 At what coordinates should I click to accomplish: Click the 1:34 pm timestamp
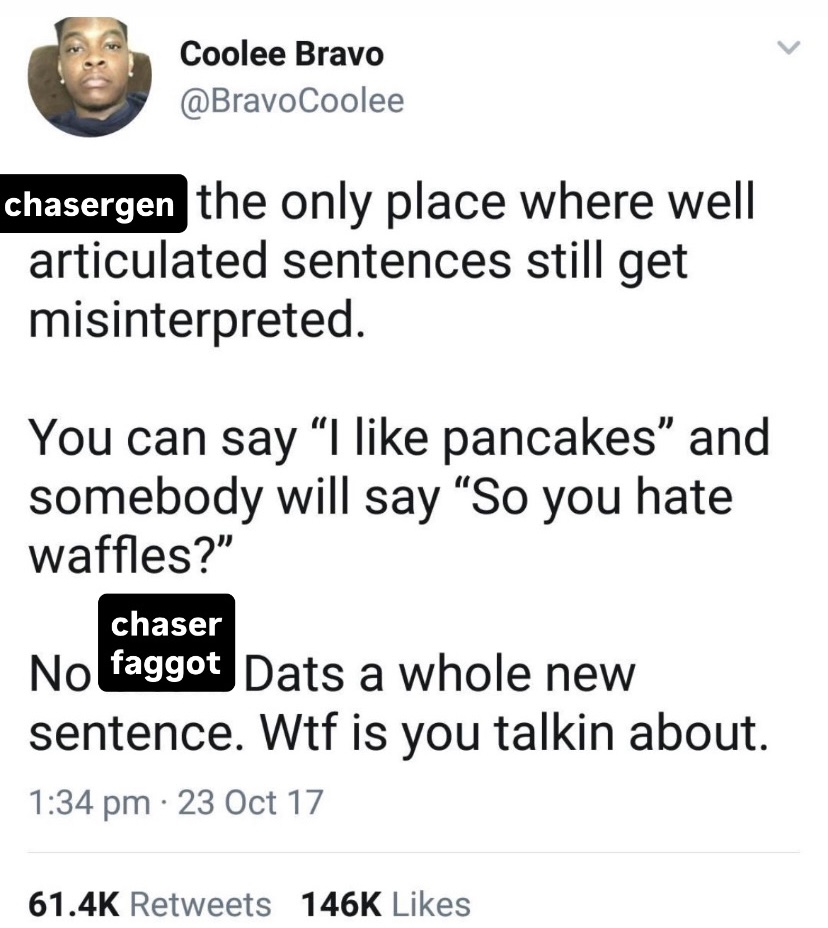[x=89, y=803]
